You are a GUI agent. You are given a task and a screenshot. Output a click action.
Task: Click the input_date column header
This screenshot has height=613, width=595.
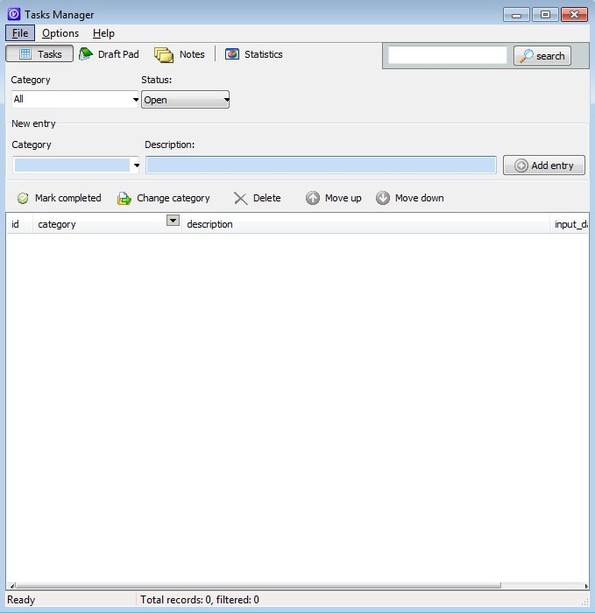(x=570, y=224)
